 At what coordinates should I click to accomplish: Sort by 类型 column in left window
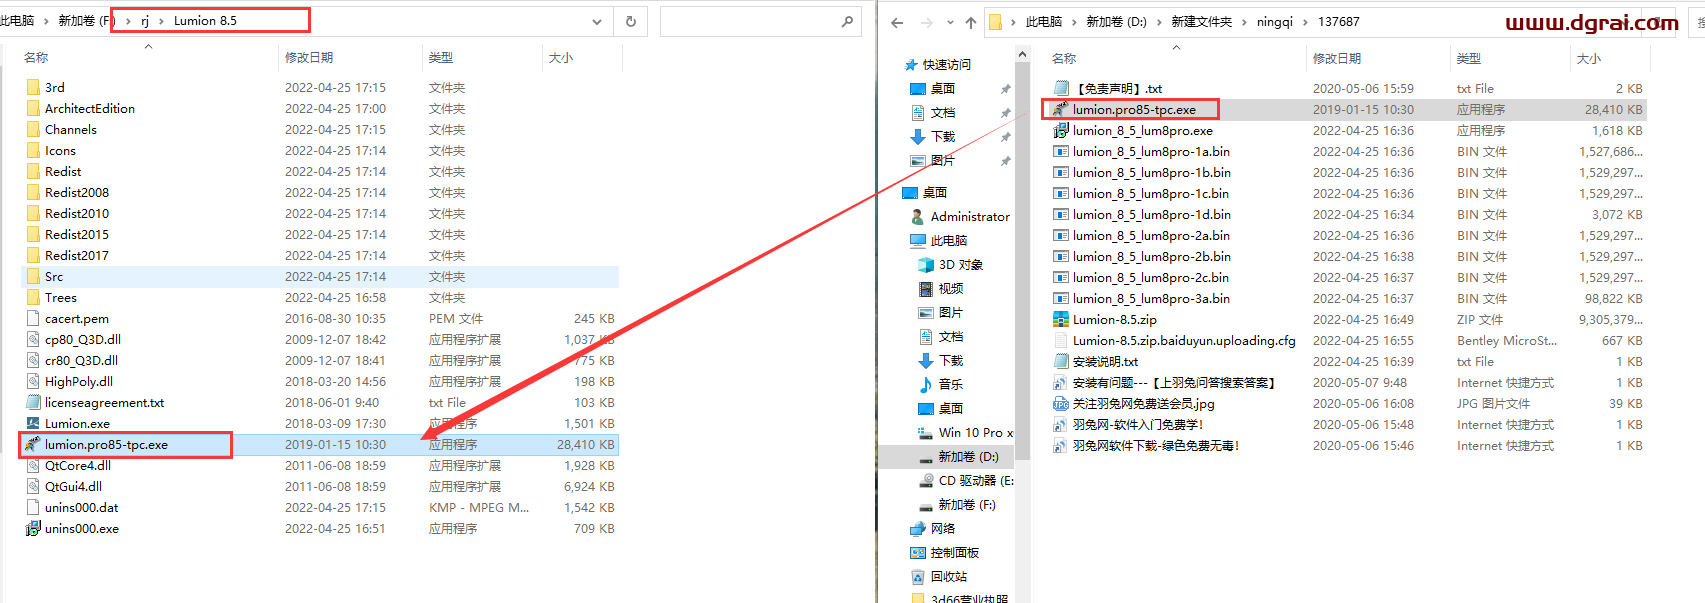tap(441, 58)
